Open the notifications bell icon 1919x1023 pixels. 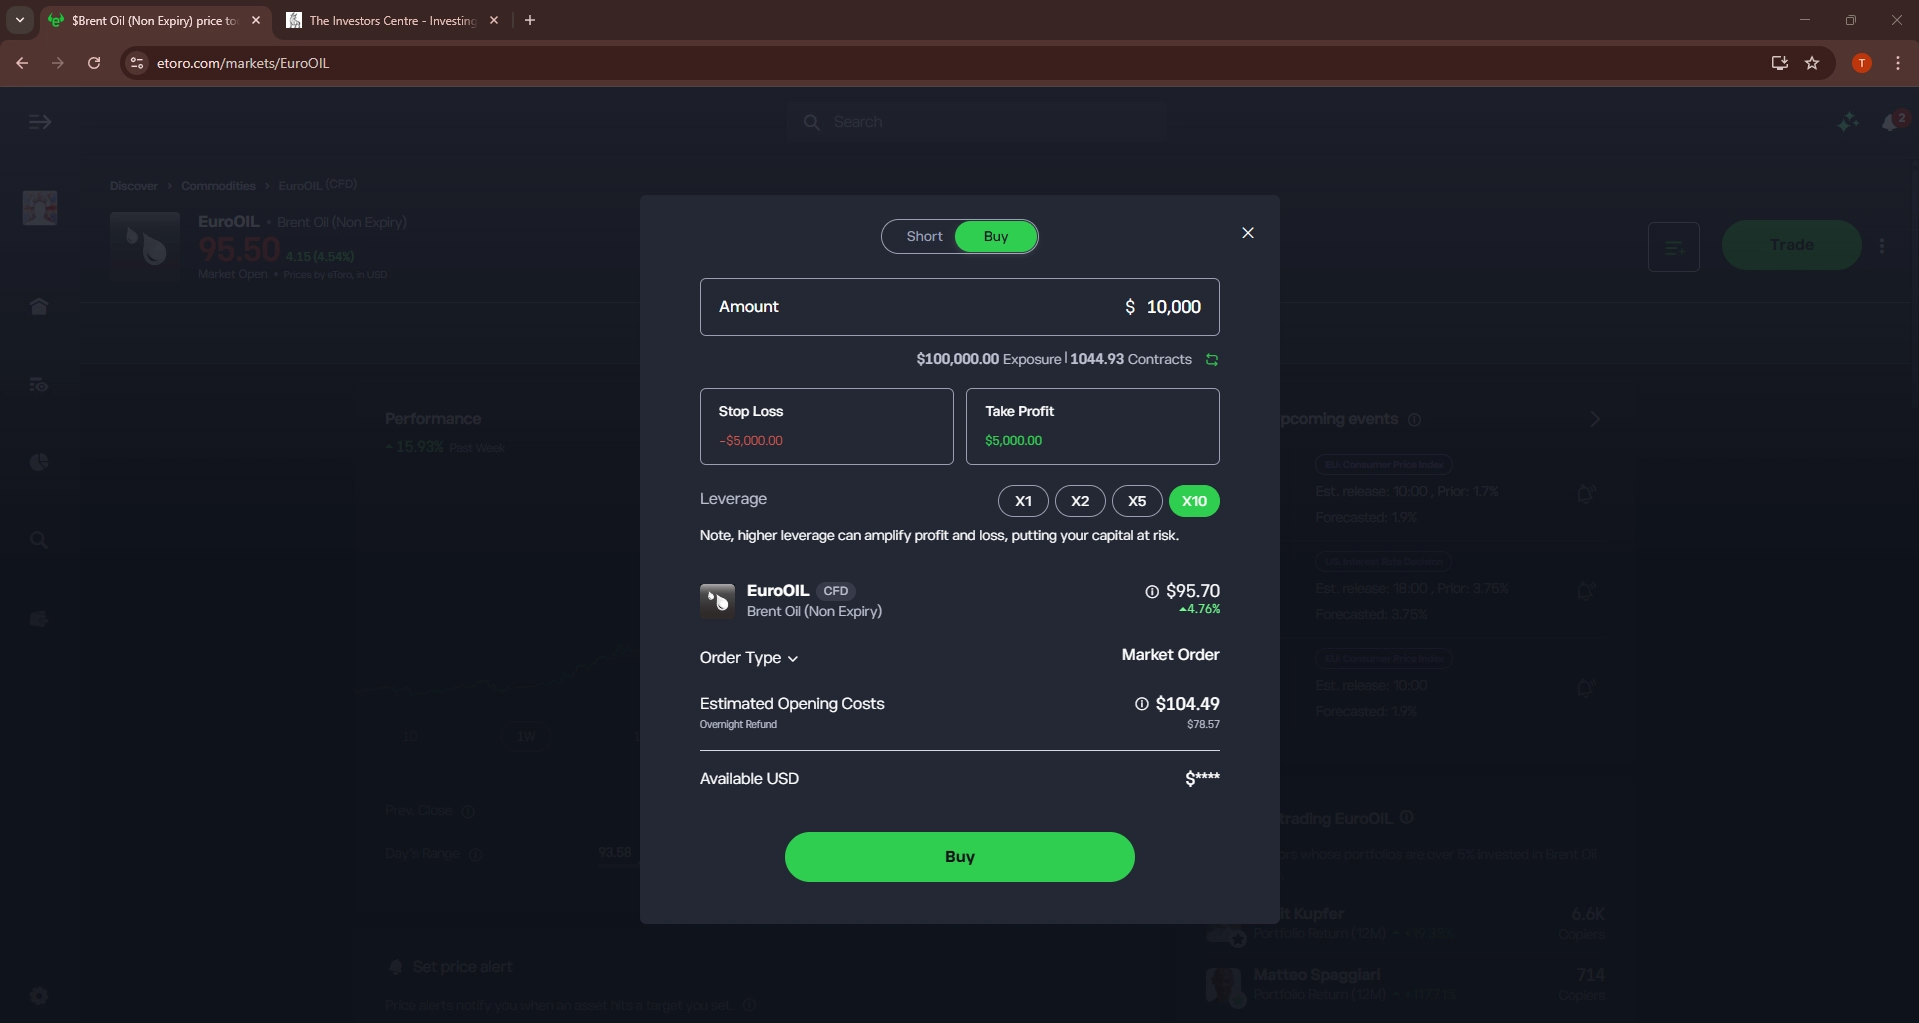tap(1892, 122)
